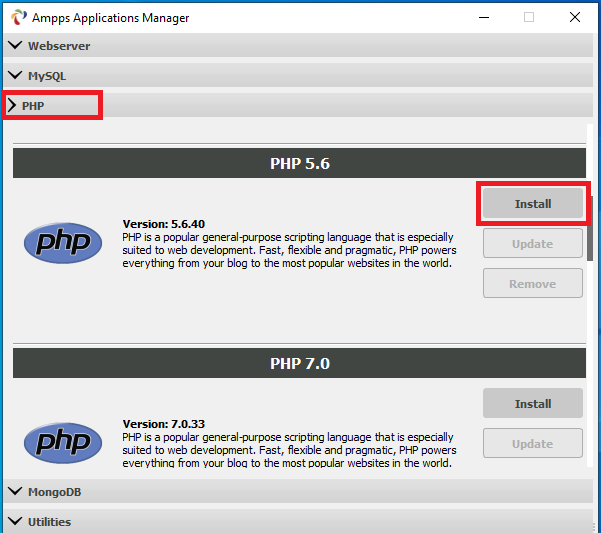Click the Version: 7.0.33 text
This screenshot has height=533, width=601.
click(164, 424)
